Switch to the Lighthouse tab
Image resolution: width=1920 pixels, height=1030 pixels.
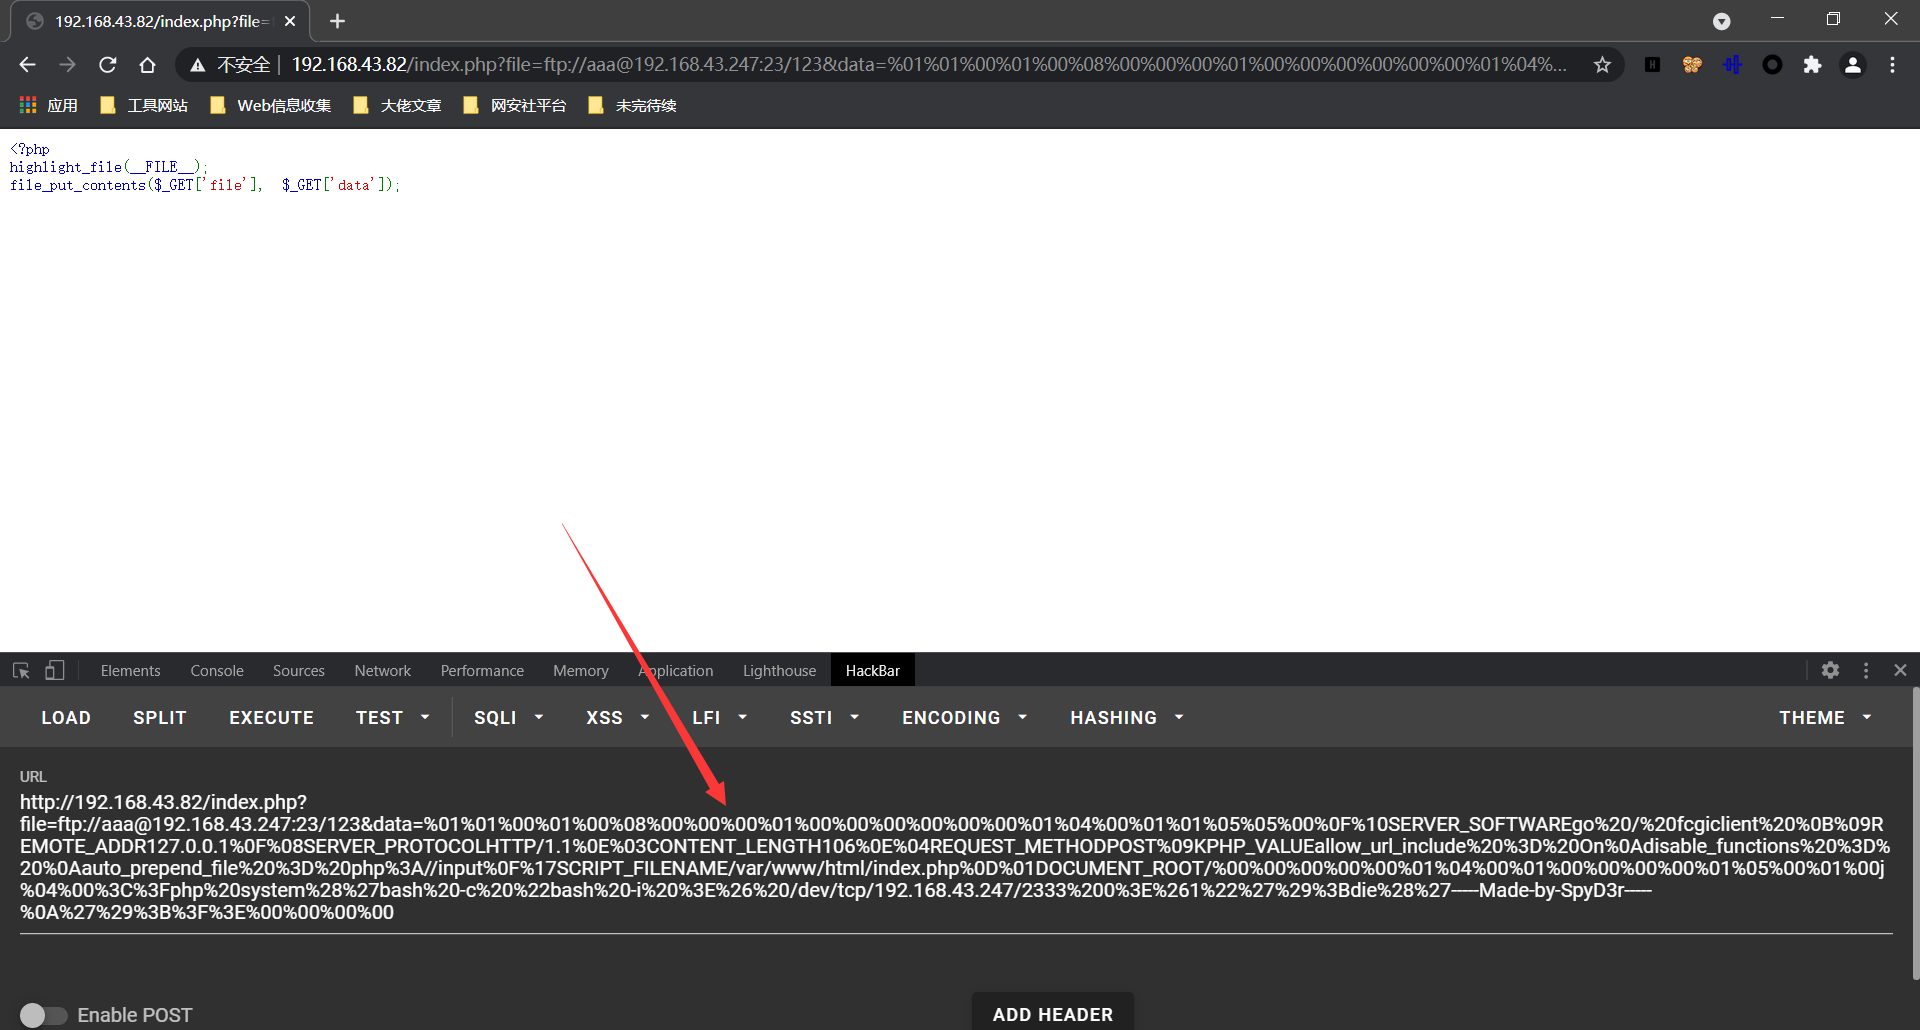(x=779, y=670)
